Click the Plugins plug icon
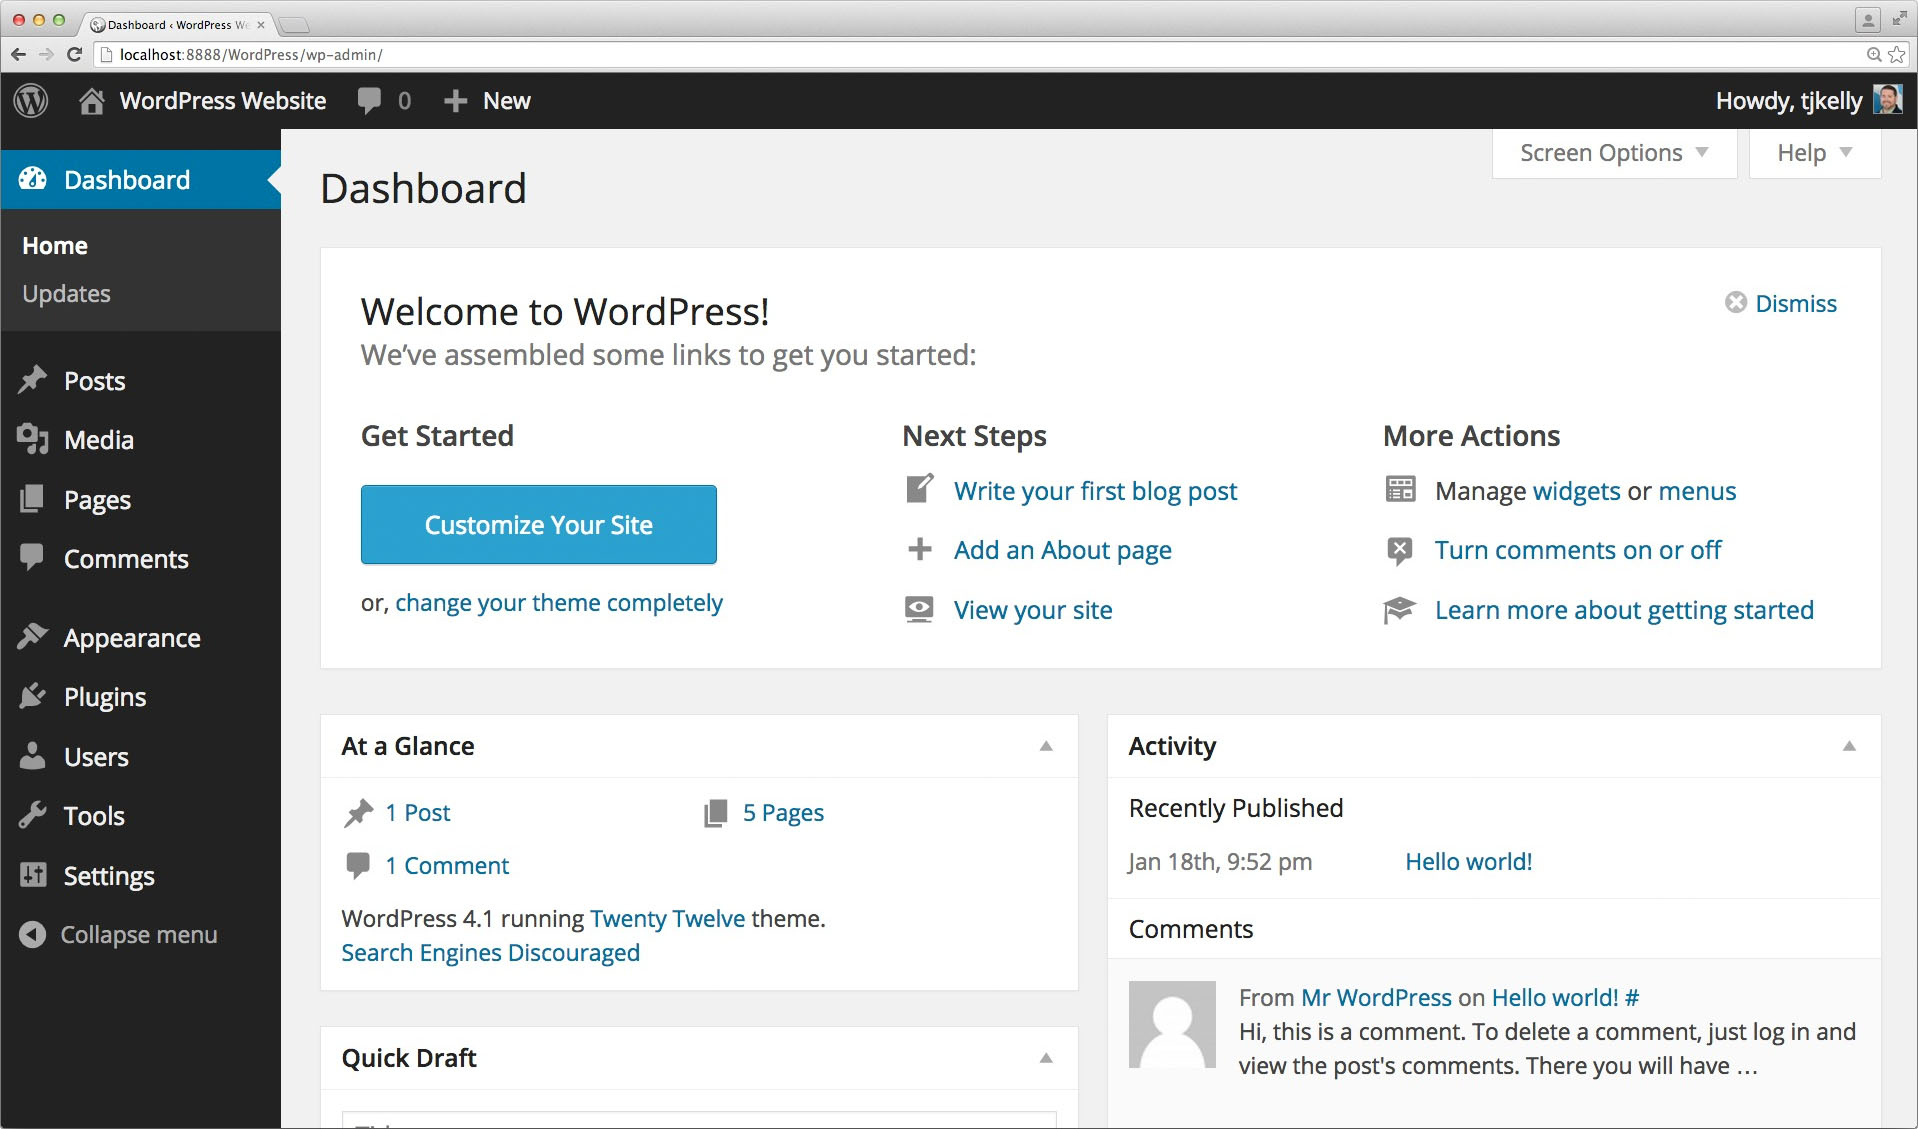1918x1129 pixels. [x=33, y=696]
